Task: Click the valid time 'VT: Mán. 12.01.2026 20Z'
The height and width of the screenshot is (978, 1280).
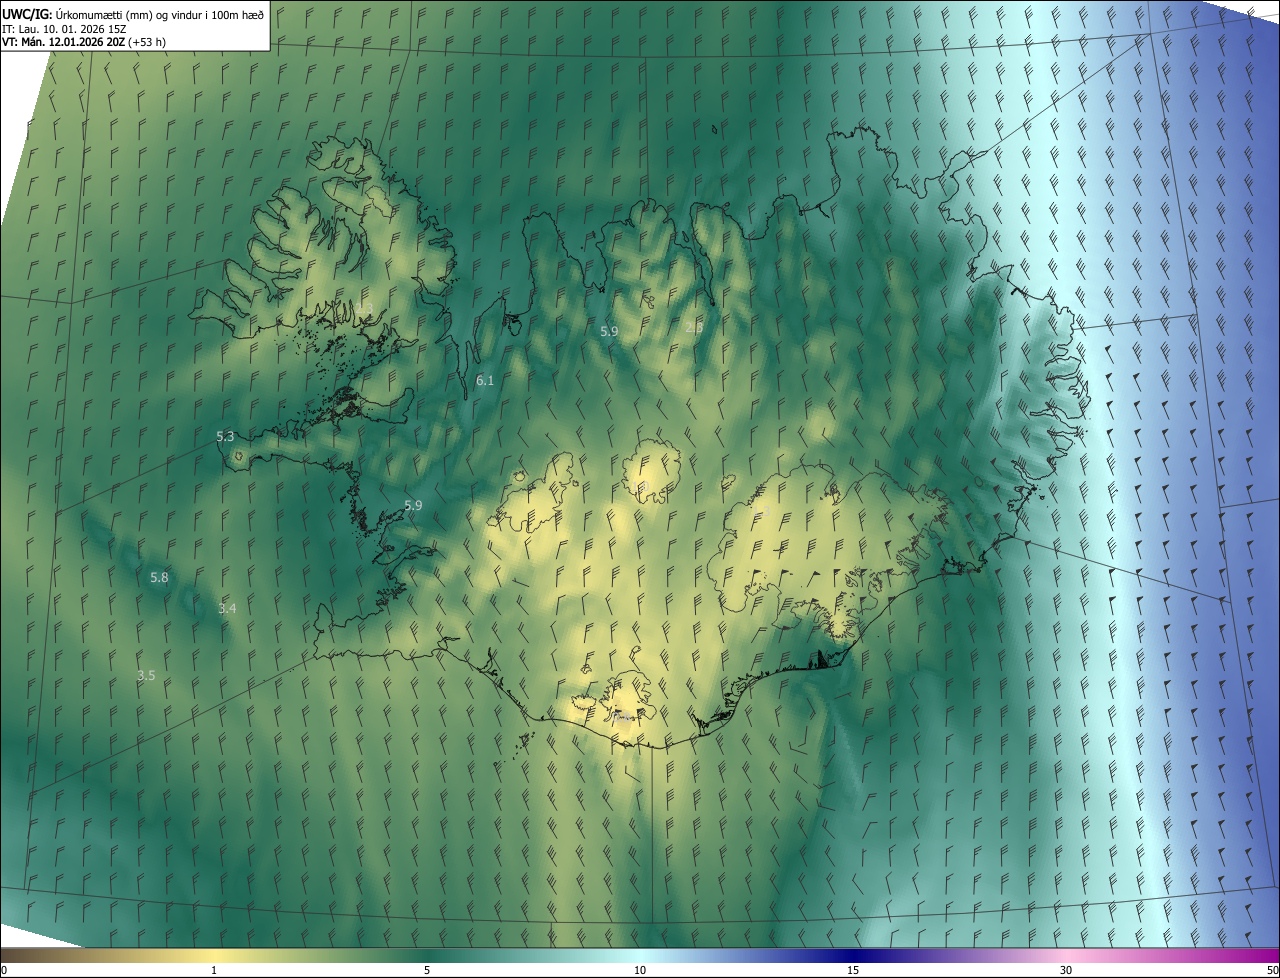Action: coord(82,42)
